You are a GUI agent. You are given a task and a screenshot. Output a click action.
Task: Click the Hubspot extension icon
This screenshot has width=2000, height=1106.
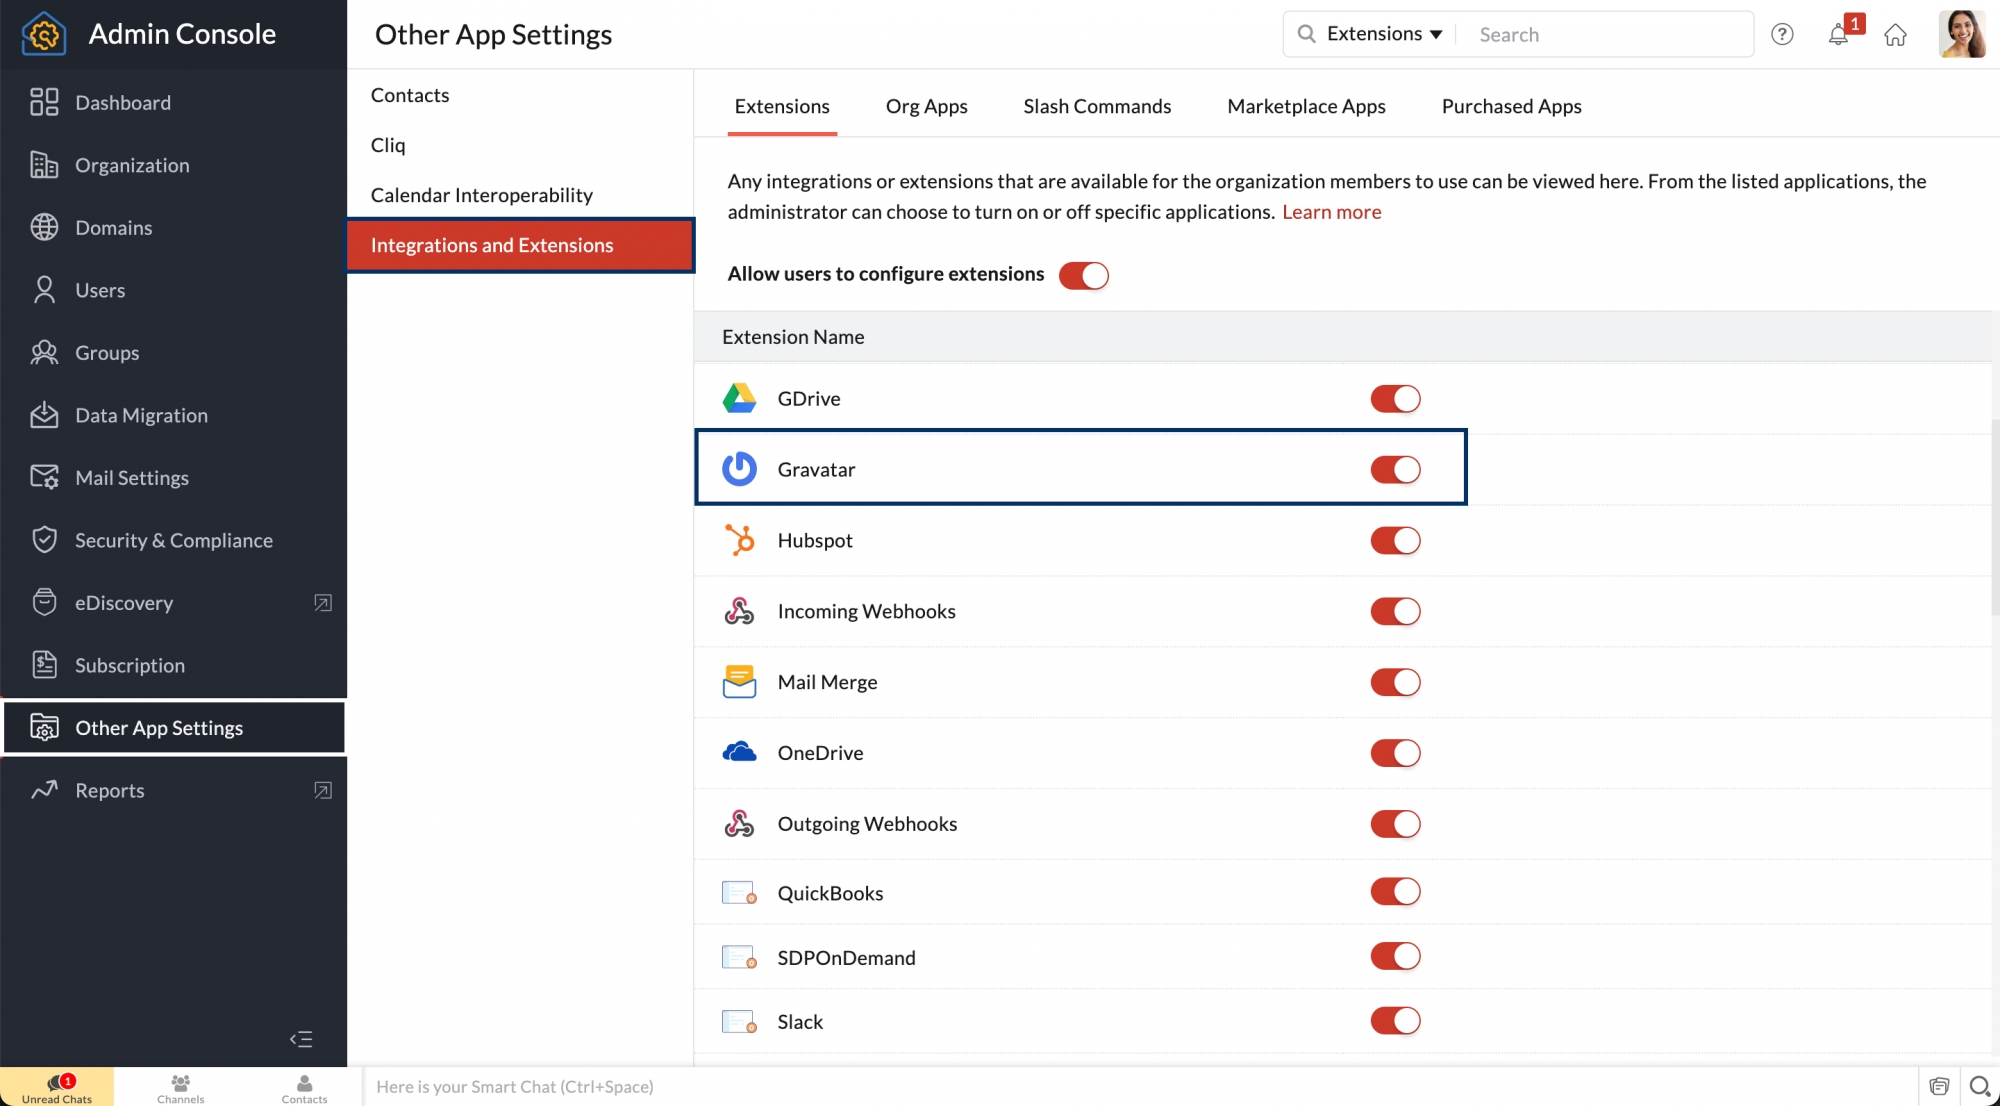[739, 539]
